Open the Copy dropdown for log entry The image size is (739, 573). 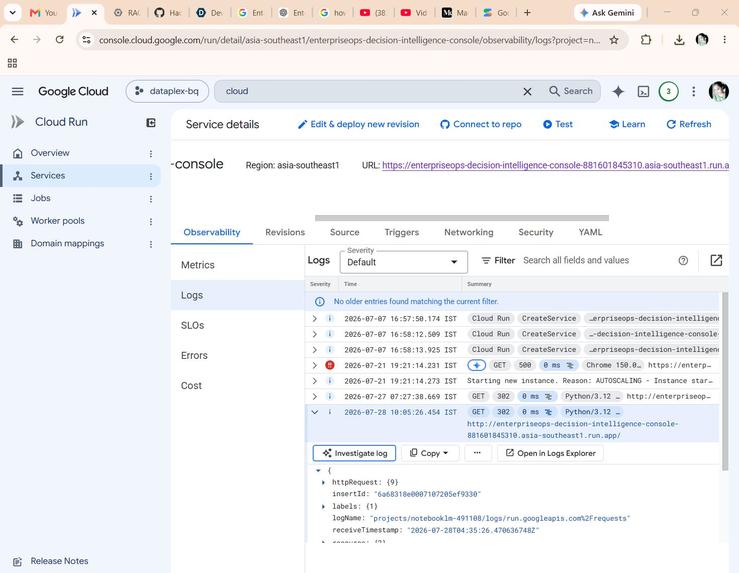click(429, 453)
